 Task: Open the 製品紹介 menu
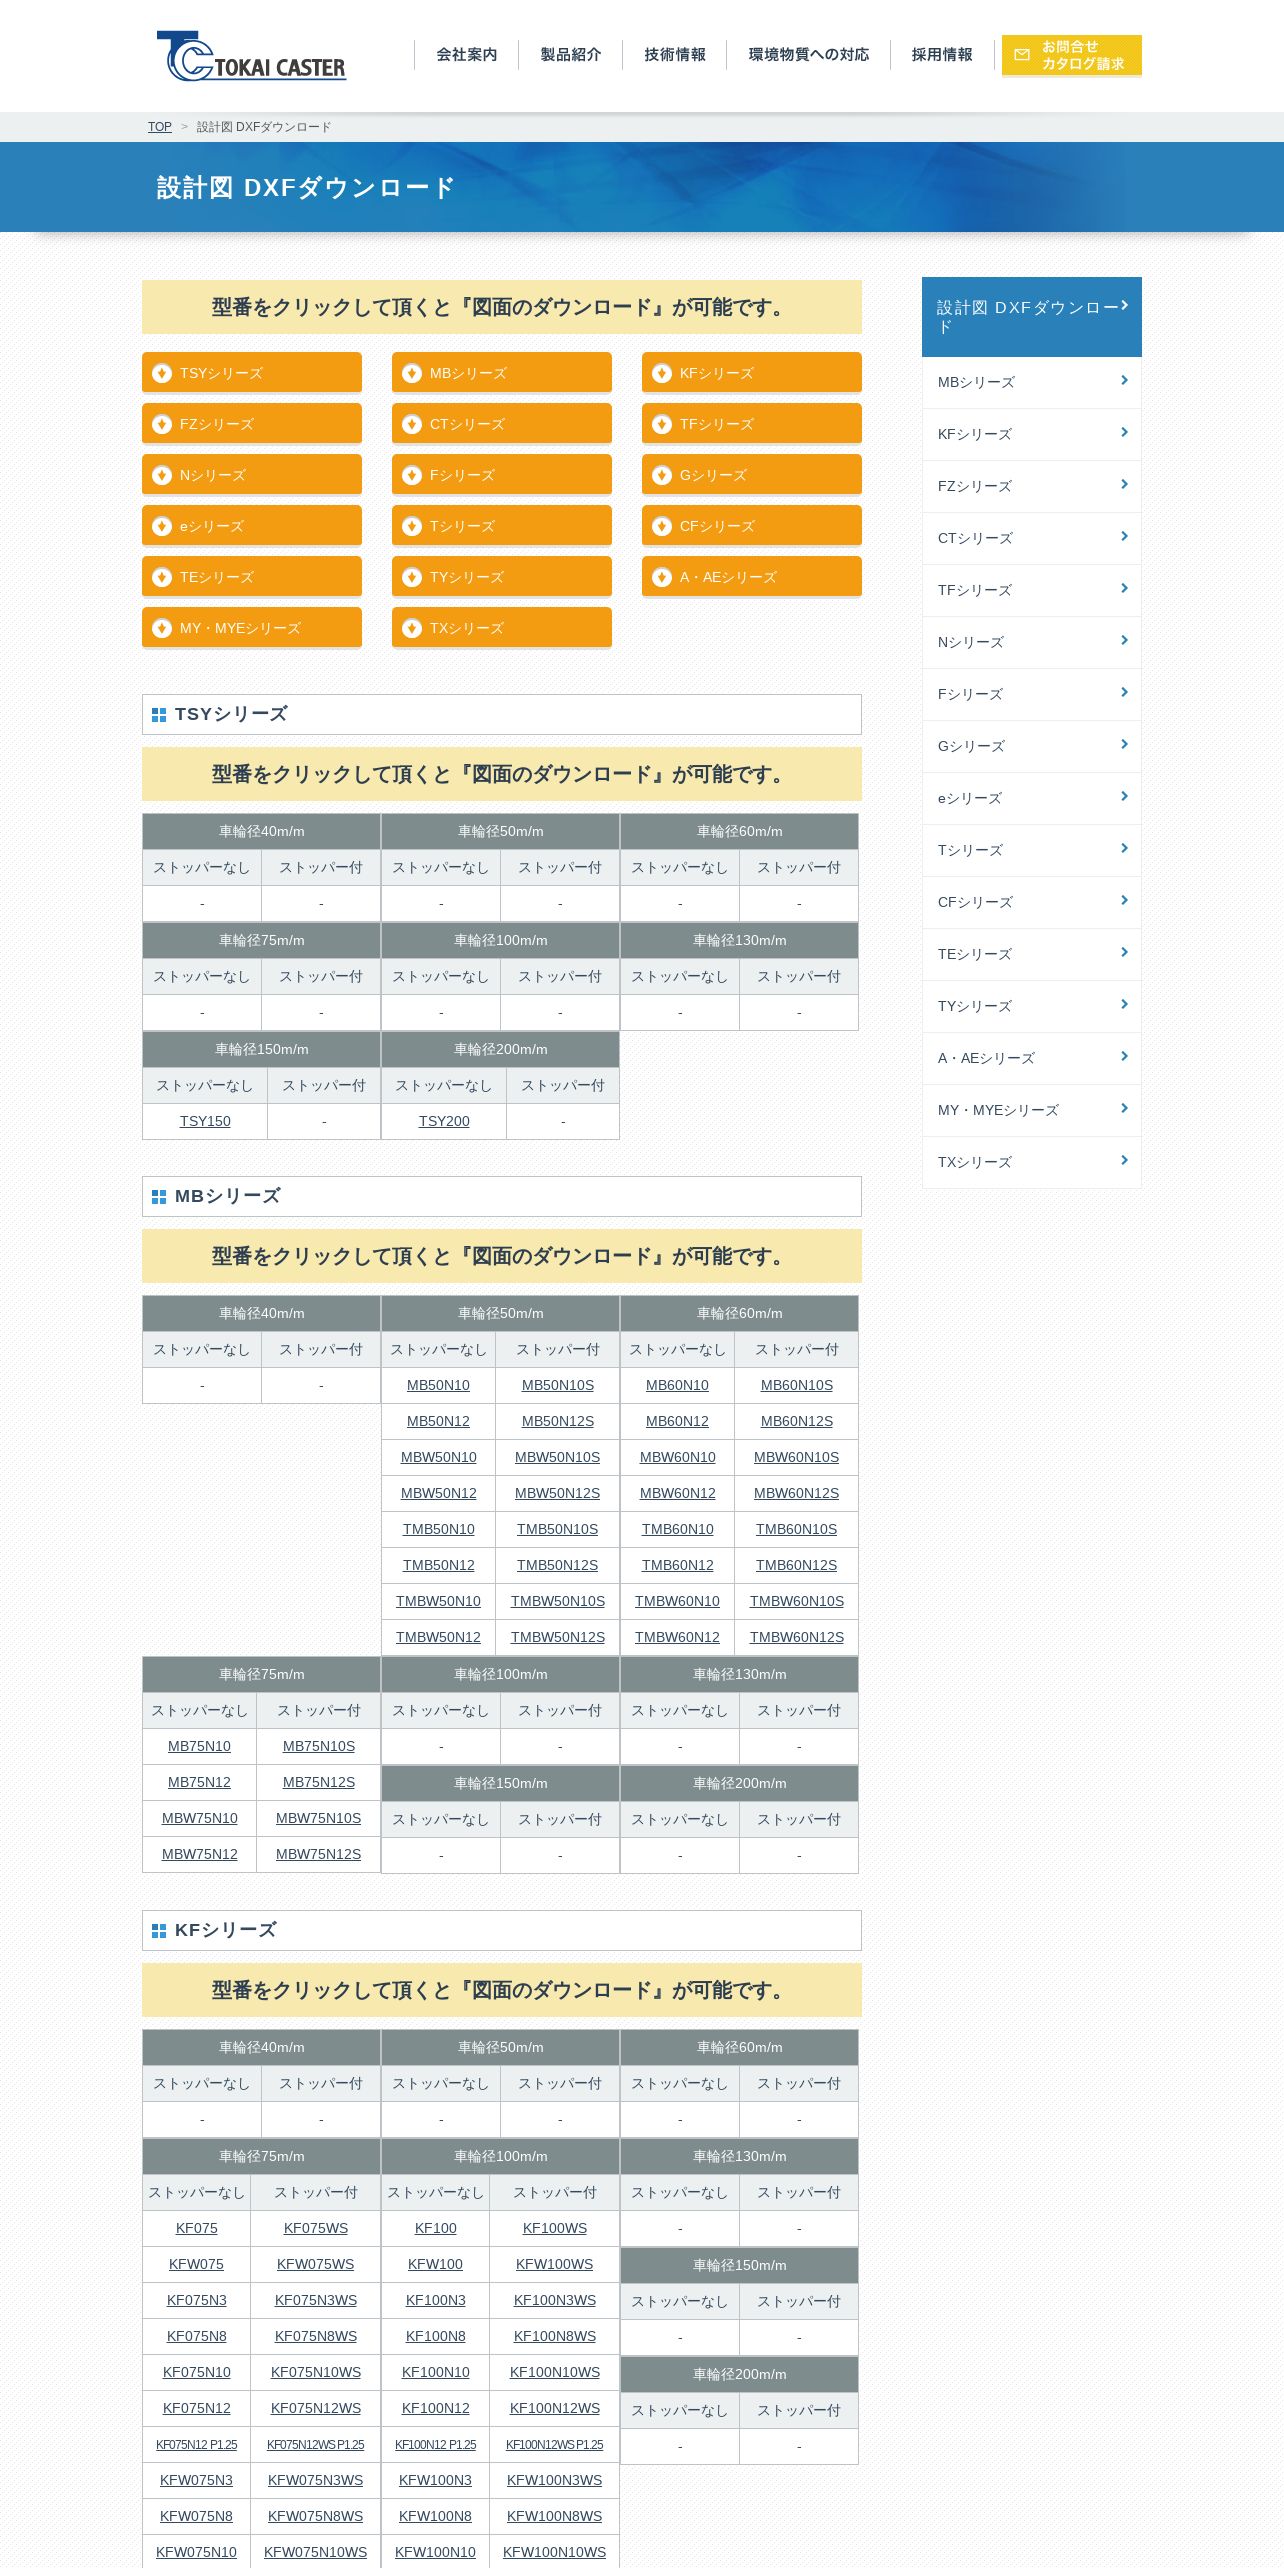point(571,55)
